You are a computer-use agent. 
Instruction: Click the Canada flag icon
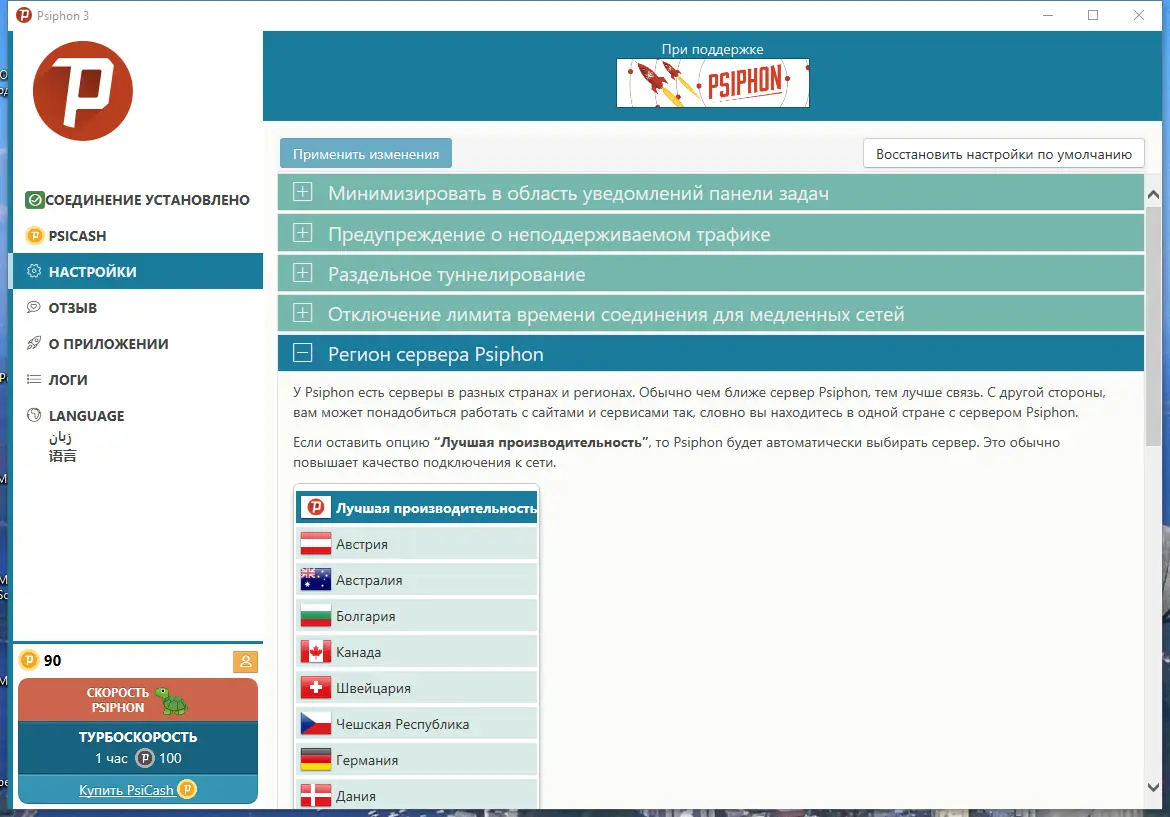316,651
